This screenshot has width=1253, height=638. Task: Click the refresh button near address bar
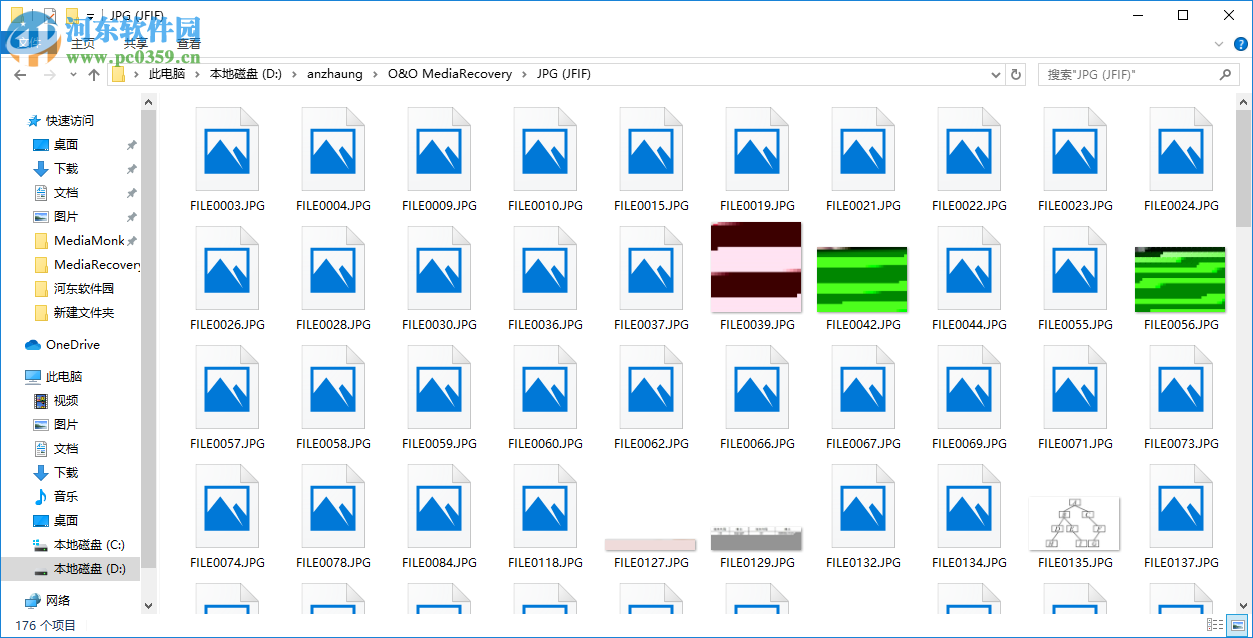1015,74
